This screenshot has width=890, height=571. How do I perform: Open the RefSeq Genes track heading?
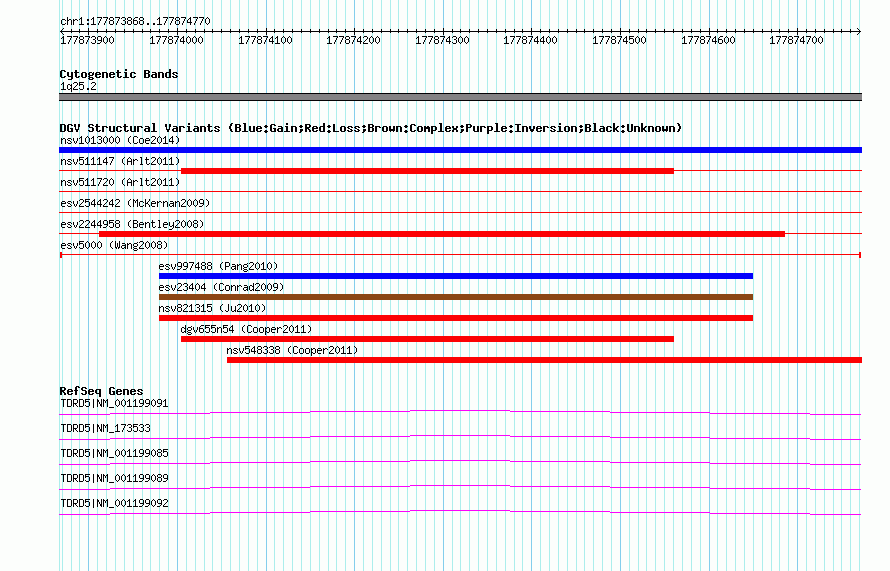pyautogui.click(x=101, y=391)
